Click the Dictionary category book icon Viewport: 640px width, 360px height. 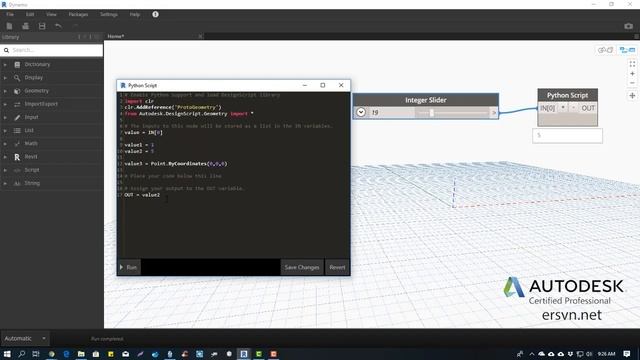[17, 64]
